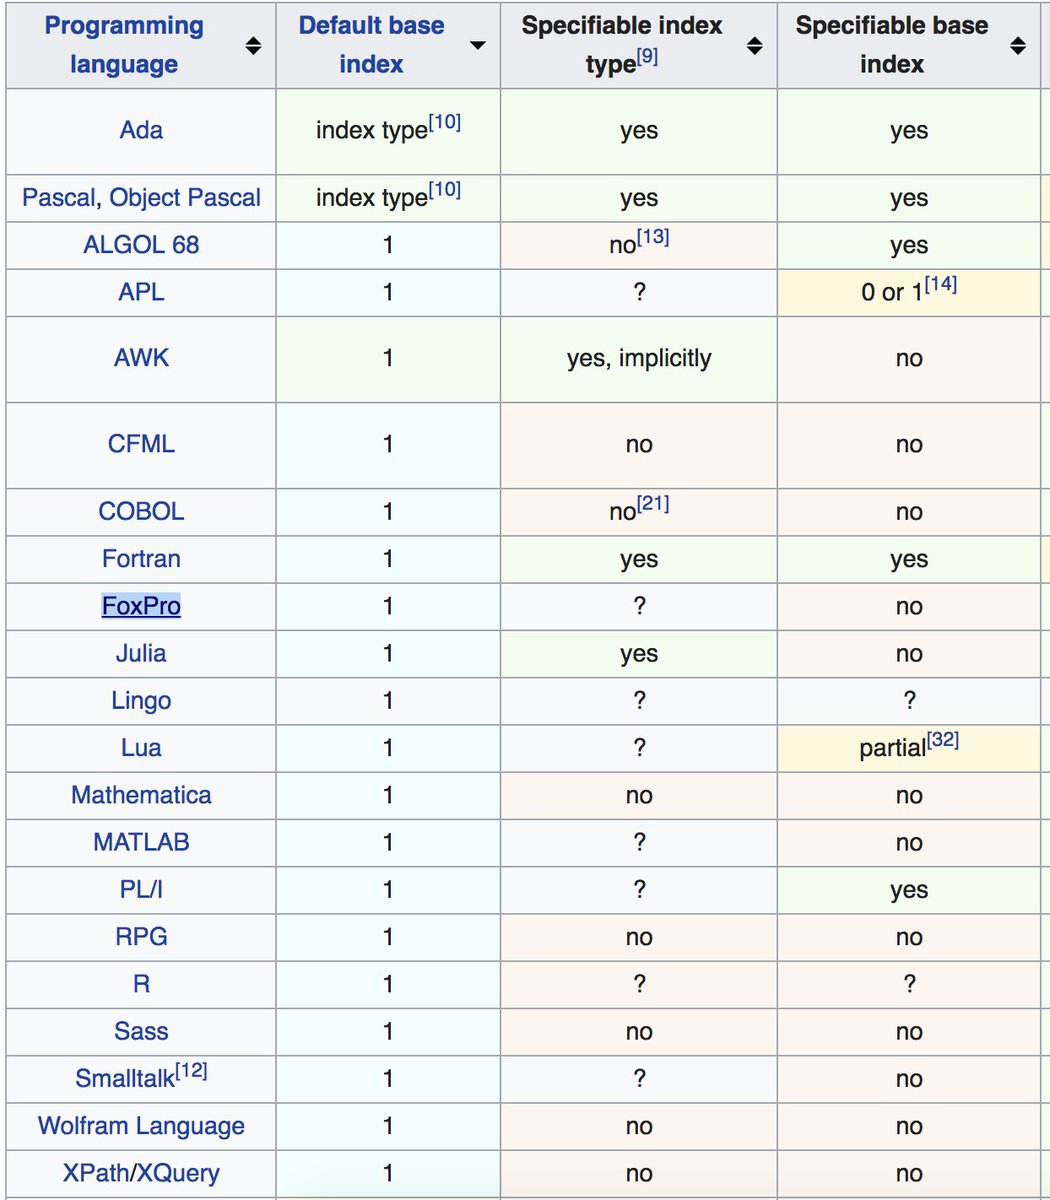Click 'no' index type cell in RPG row

tap(639, 938)
